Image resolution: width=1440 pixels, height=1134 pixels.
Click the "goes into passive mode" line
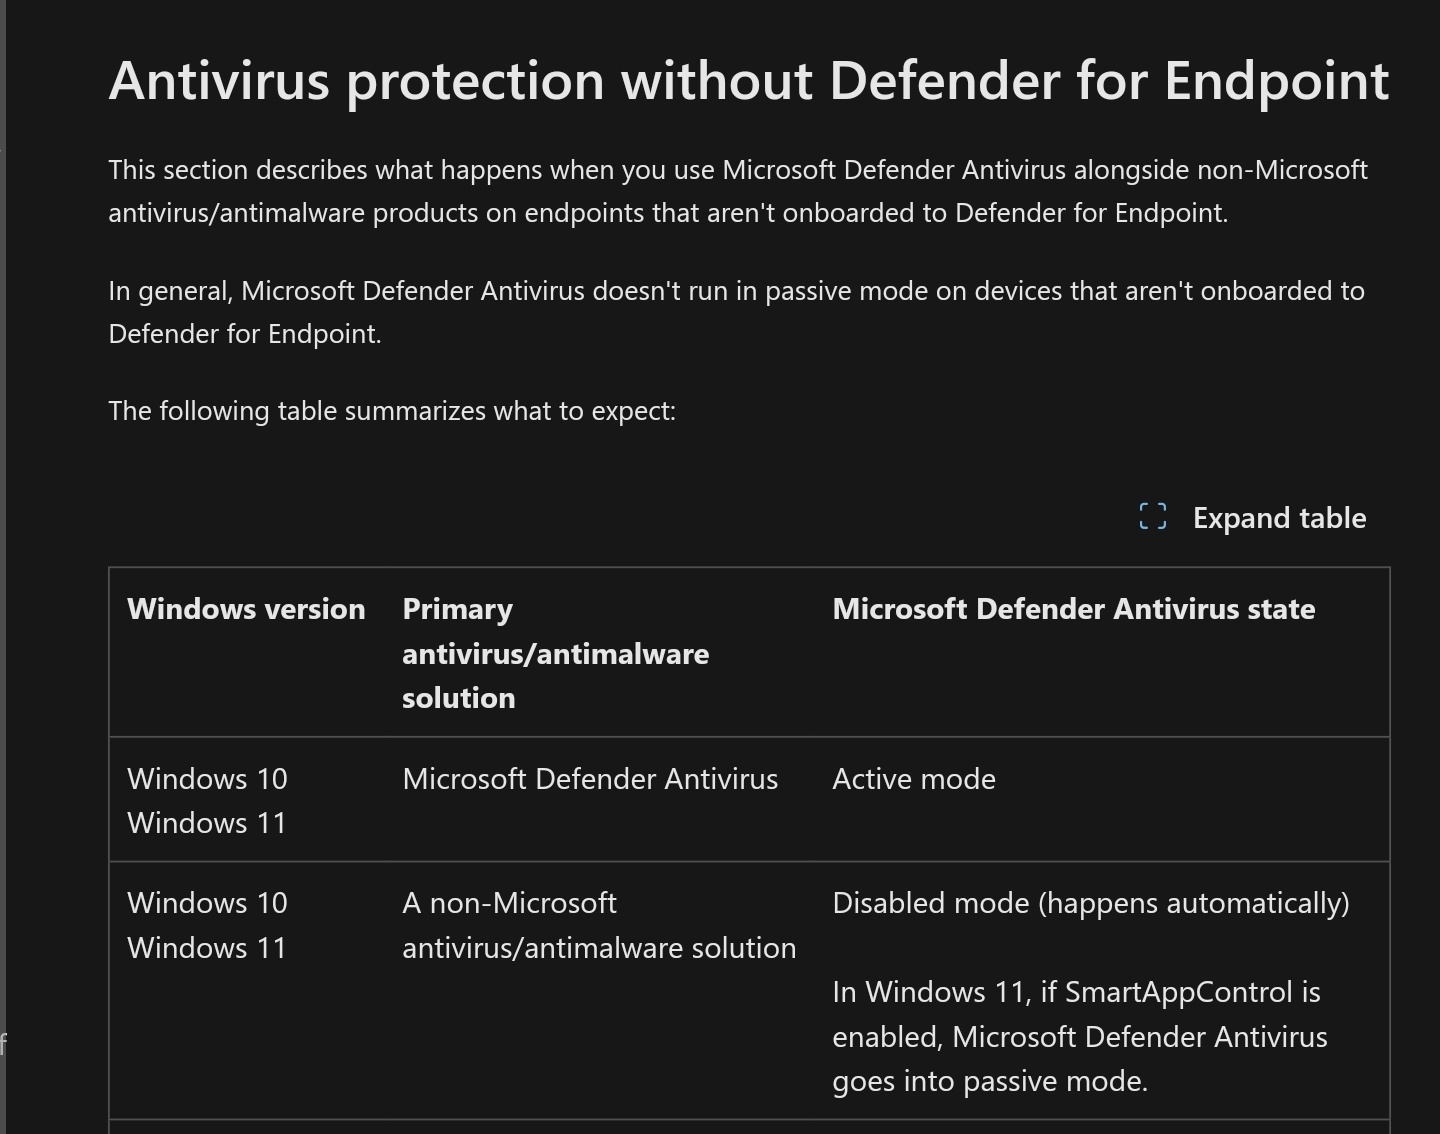(989, 1081)
